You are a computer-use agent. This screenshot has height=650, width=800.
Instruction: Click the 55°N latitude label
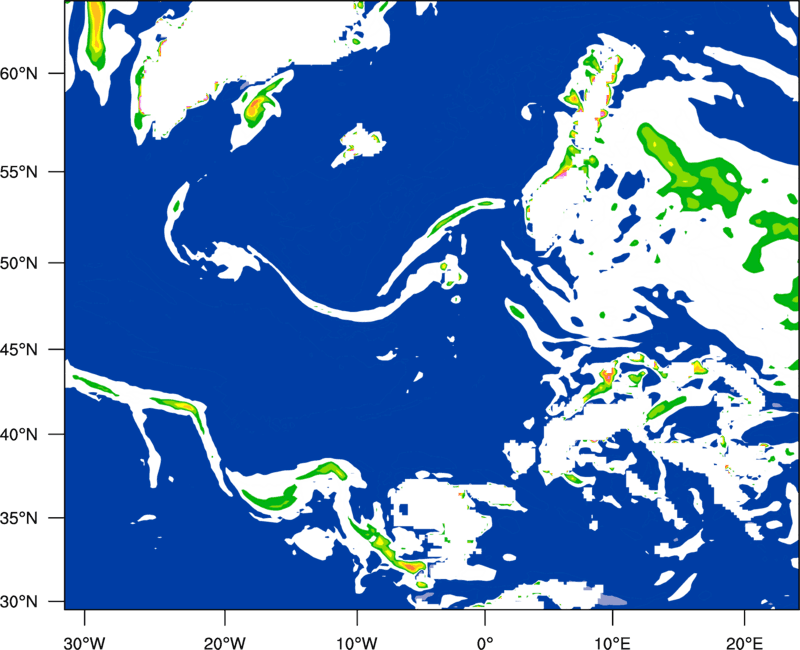(19, 172)
